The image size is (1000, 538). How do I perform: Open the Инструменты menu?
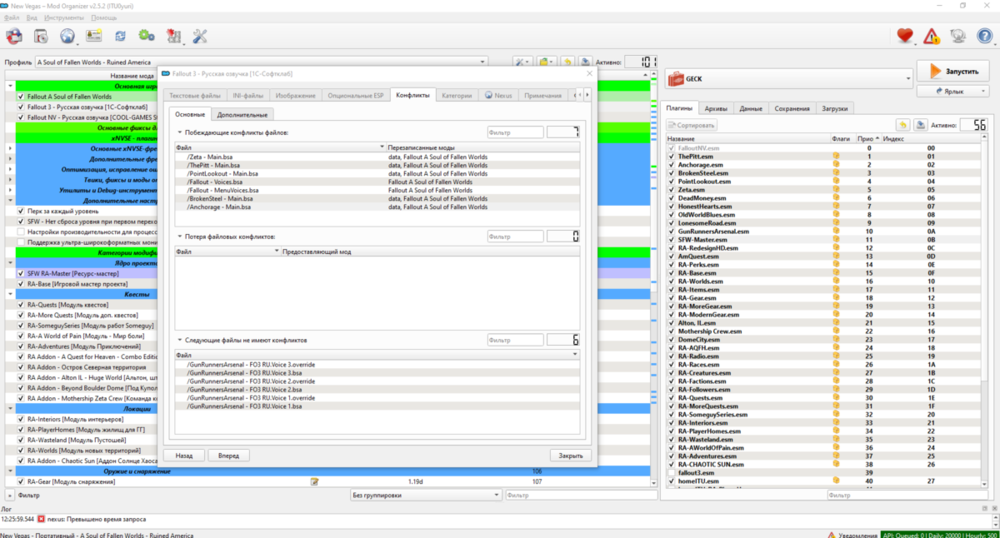[x=64, y=18]
